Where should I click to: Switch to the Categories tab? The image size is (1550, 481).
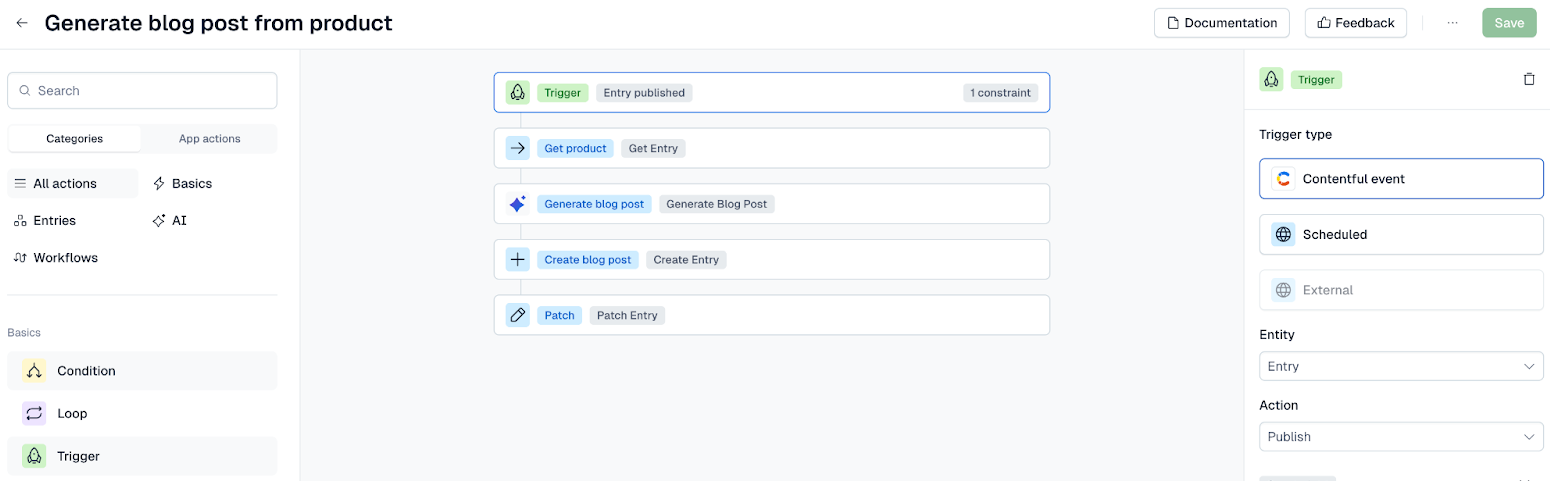click(x=75, y=139)
